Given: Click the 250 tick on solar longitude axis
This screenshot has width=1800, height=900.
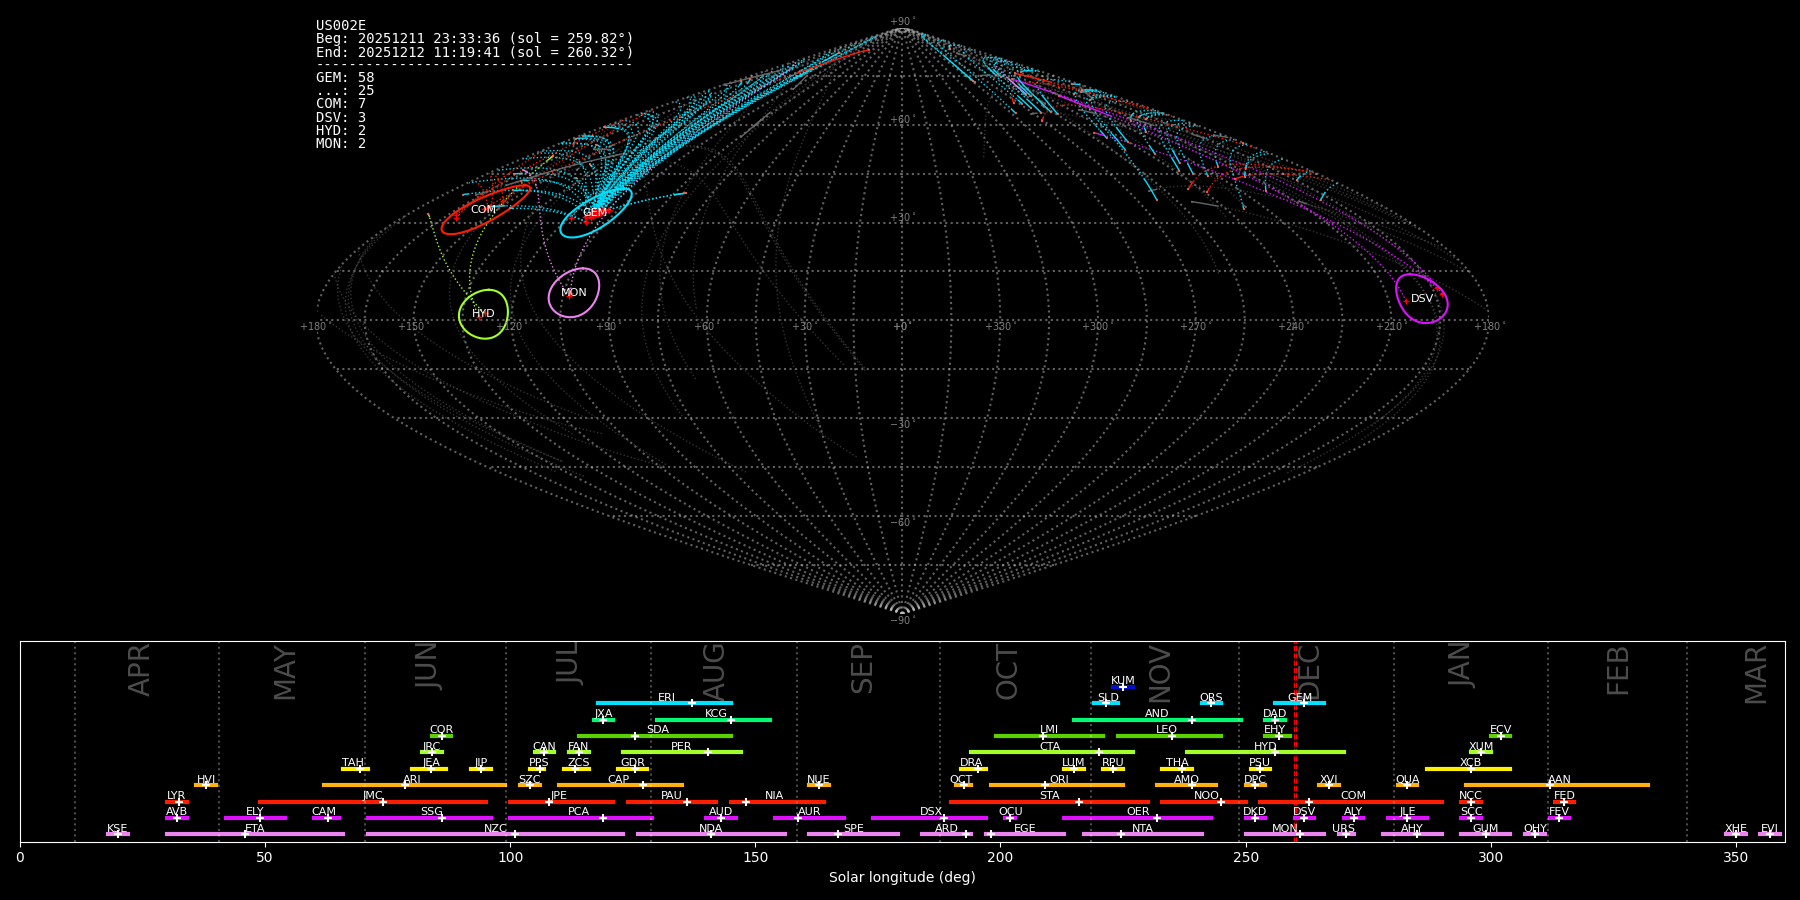Looking at the screenshot, I should 1245,857.
